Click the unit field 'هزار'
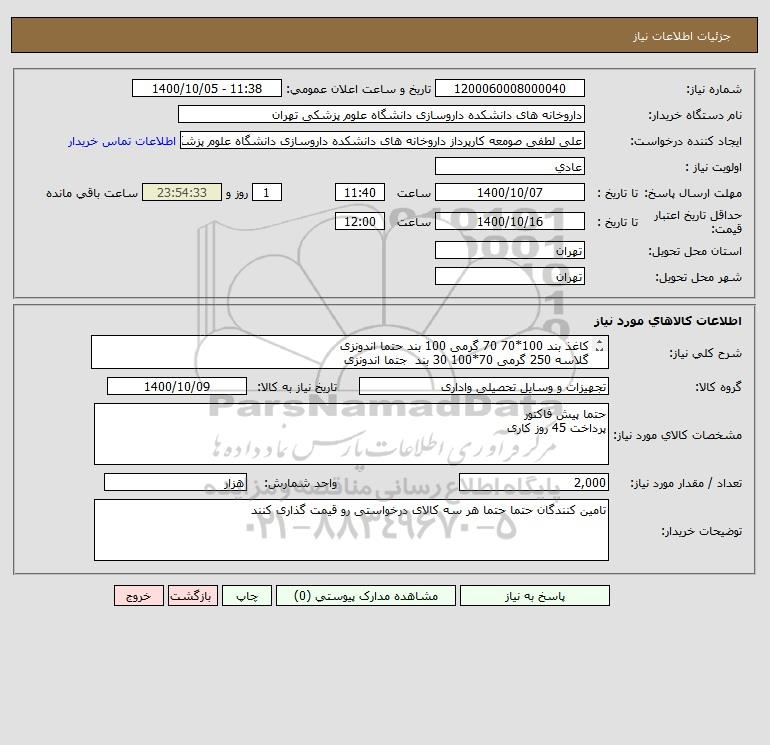 175,482
